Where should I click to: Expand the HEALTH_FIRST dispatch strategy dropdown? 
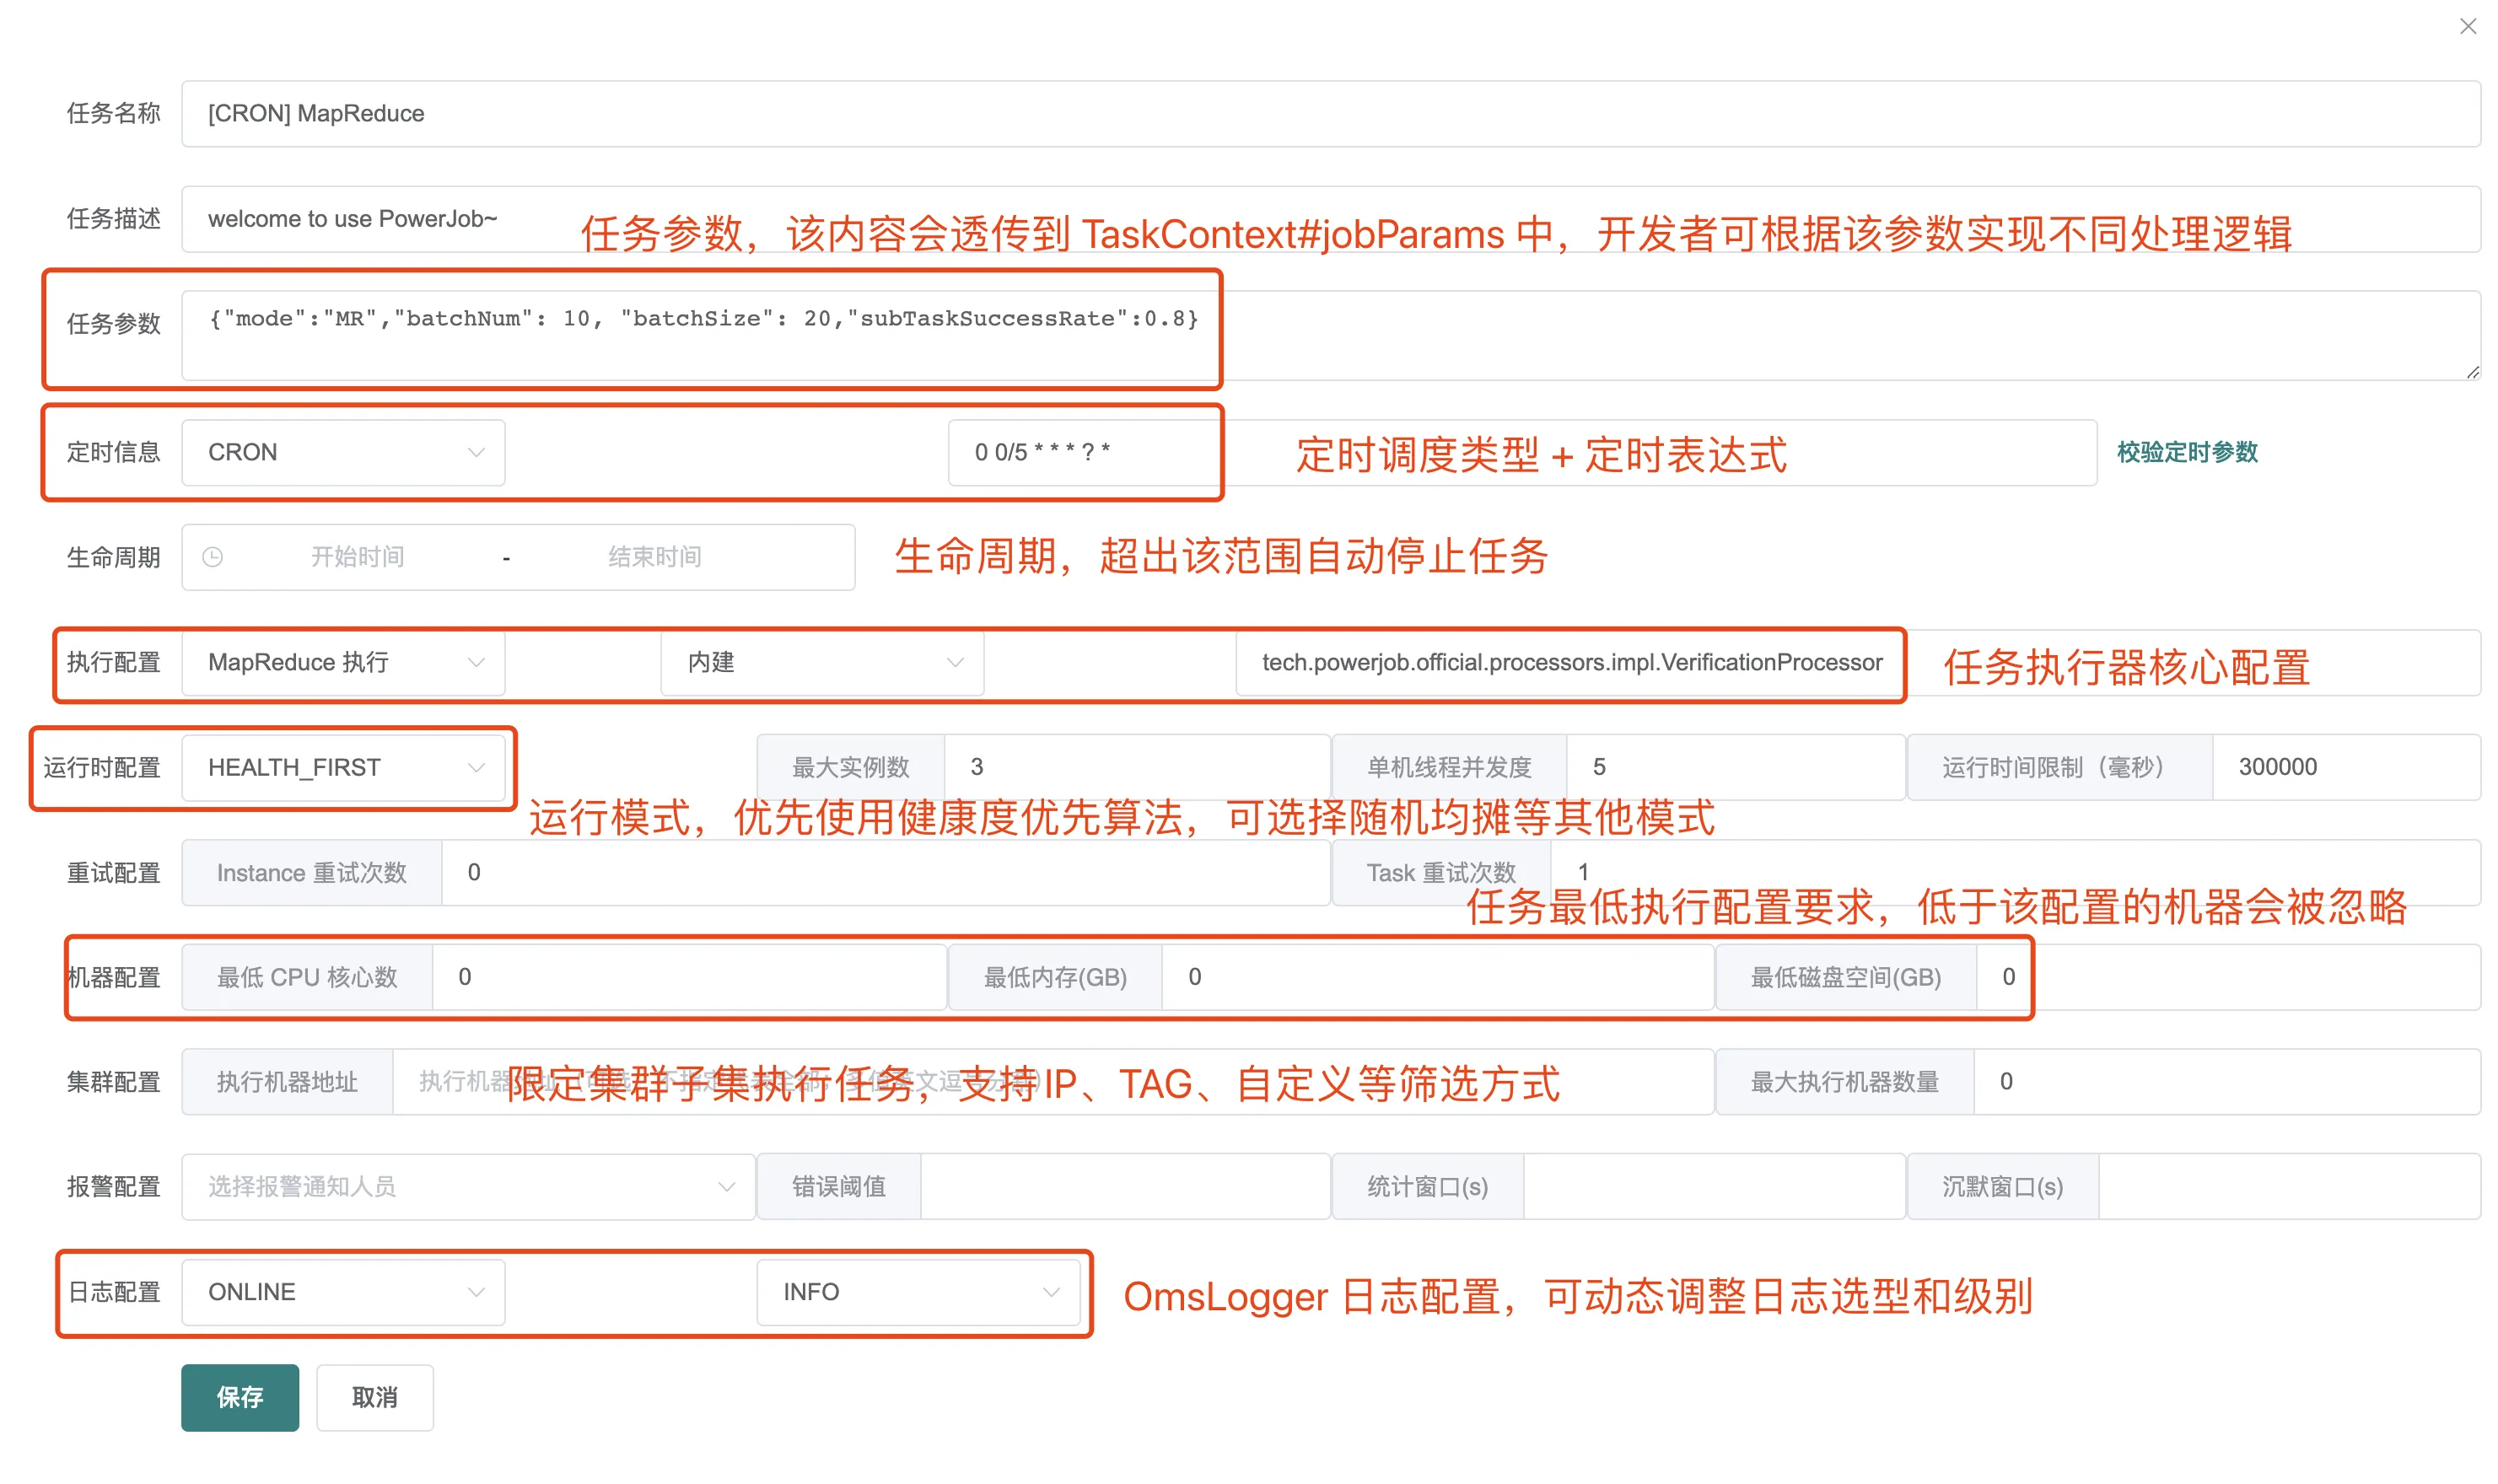pos(342,767)
